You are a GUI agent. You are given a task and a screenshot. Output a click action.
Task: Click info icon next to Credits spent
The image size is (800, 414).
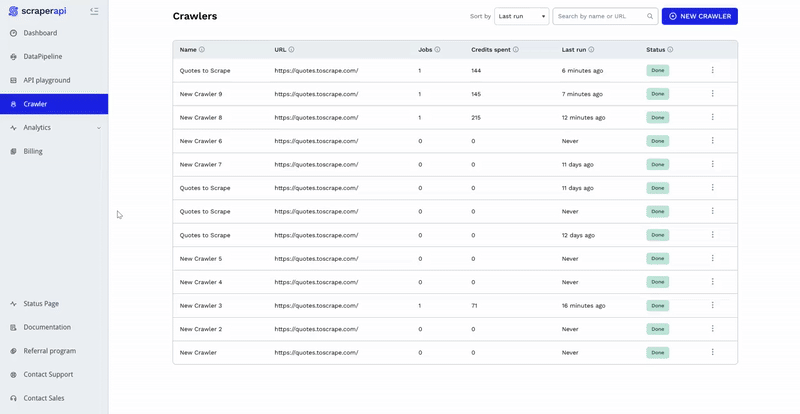(x=516, y=49)
